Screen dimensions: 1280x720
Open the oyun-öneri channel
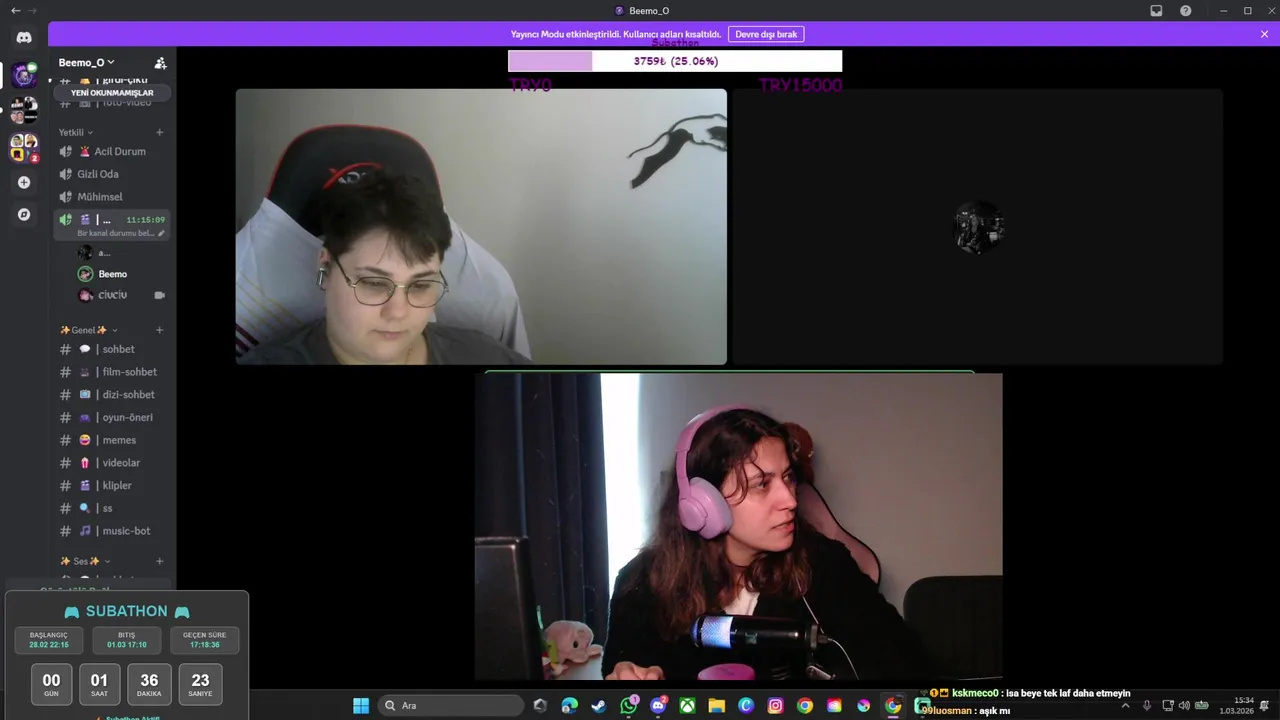[111, 417]
